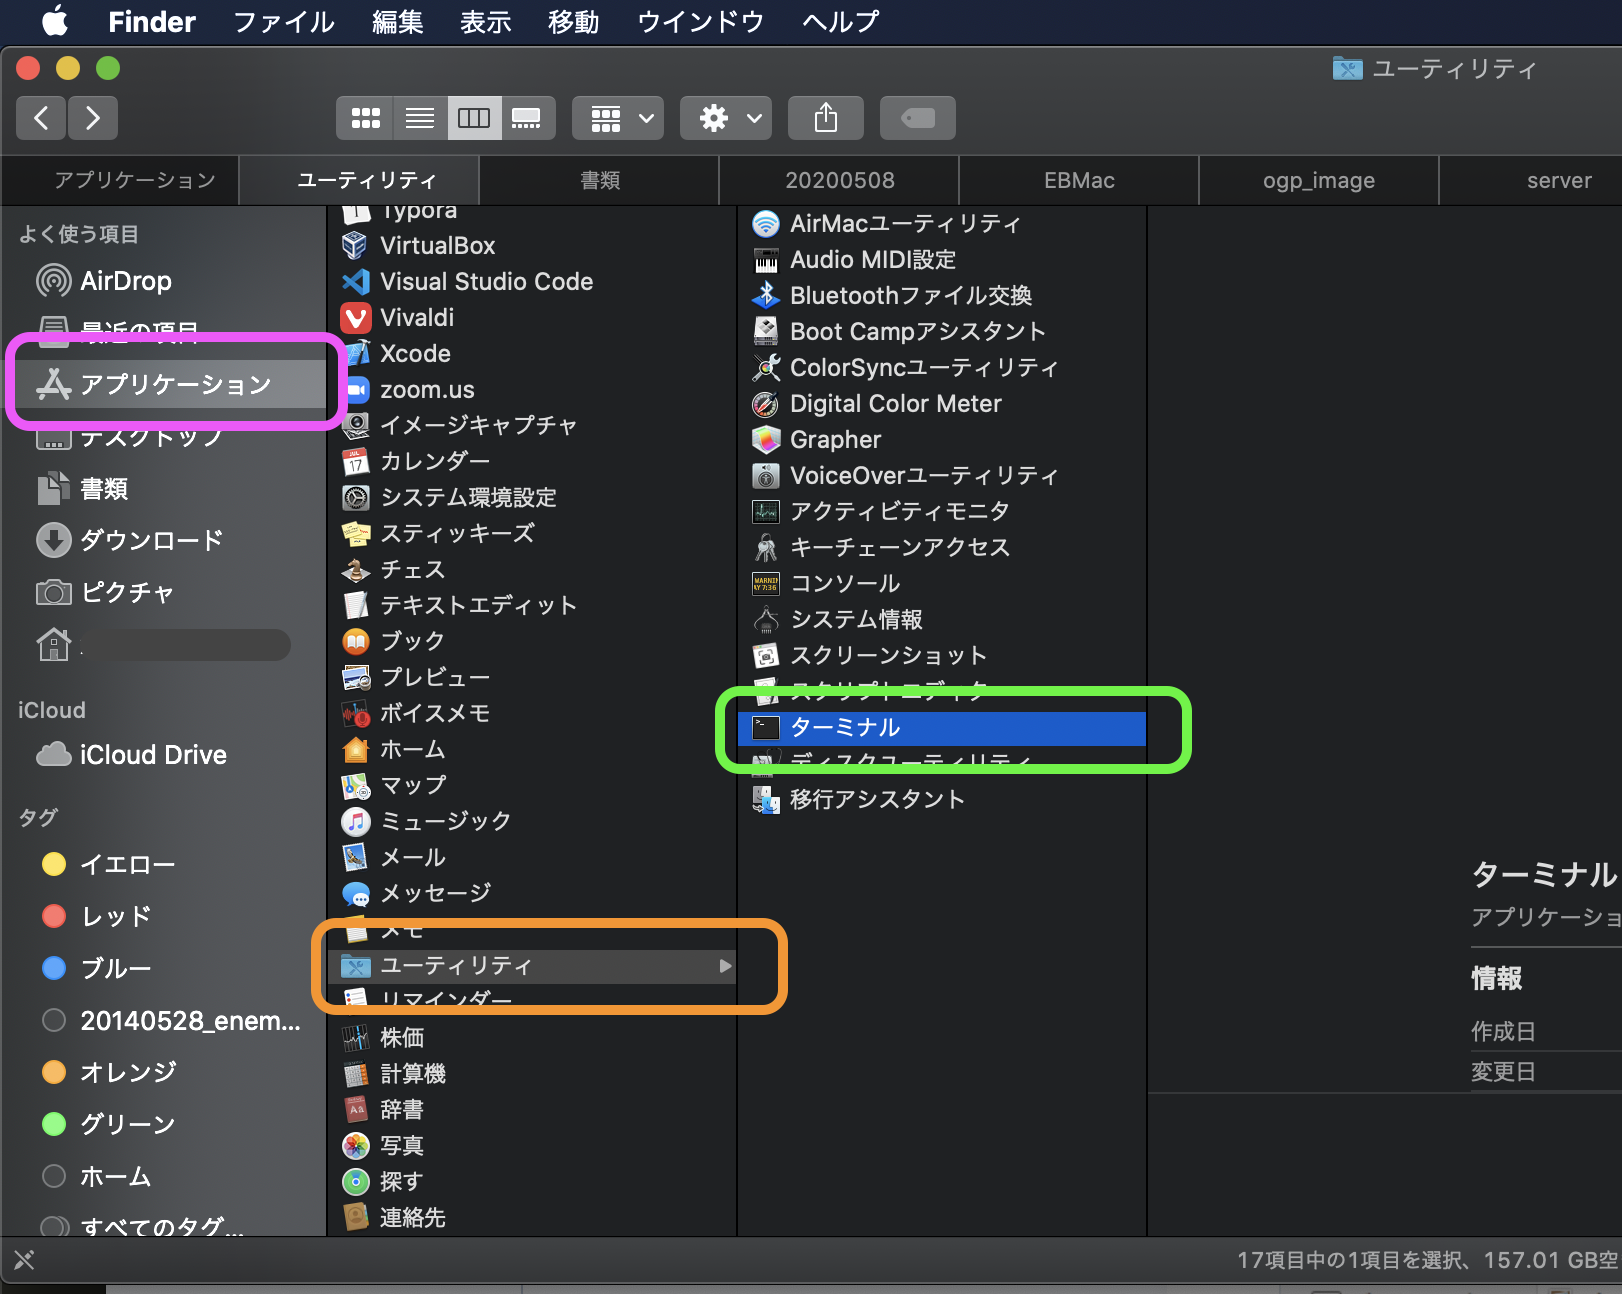This screenshot has width=1622, height=1294.
Task: Select Visual Studio Code app
Action: (x=532, y=282)
